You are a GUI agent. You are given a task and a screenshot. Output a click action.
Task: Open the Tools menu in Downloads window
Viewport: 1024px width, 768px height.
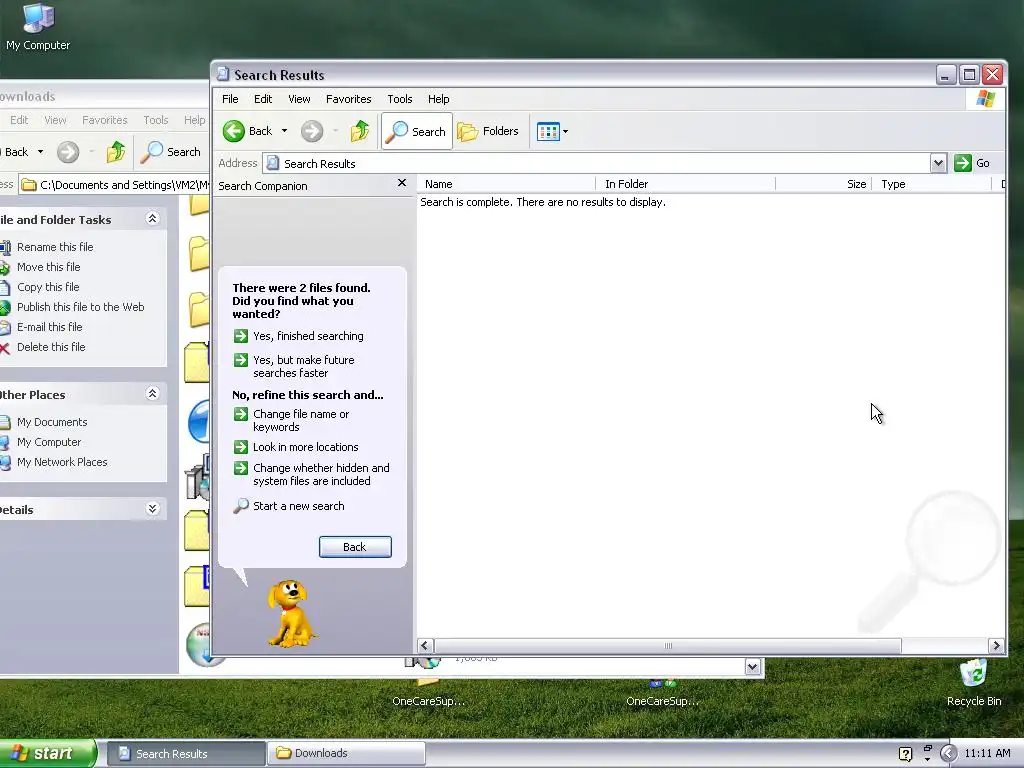[155, 120]
